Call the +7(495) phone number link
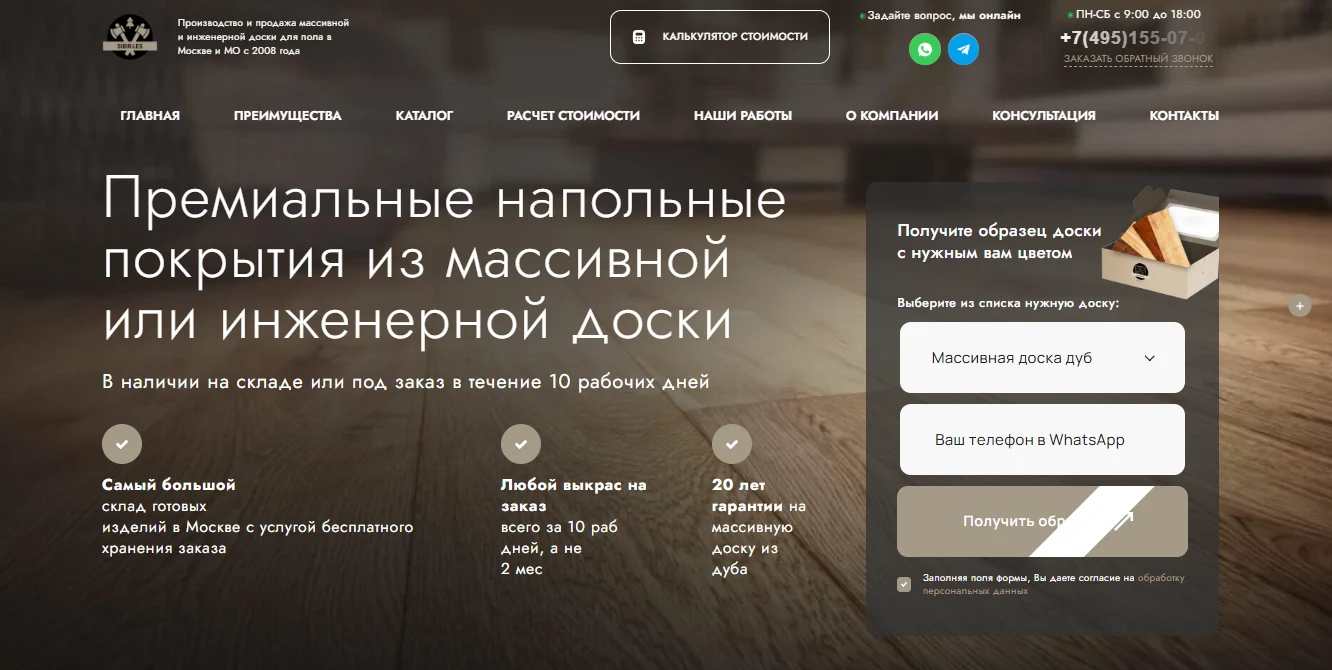 pyautogui.click(x=1132, y=38)
